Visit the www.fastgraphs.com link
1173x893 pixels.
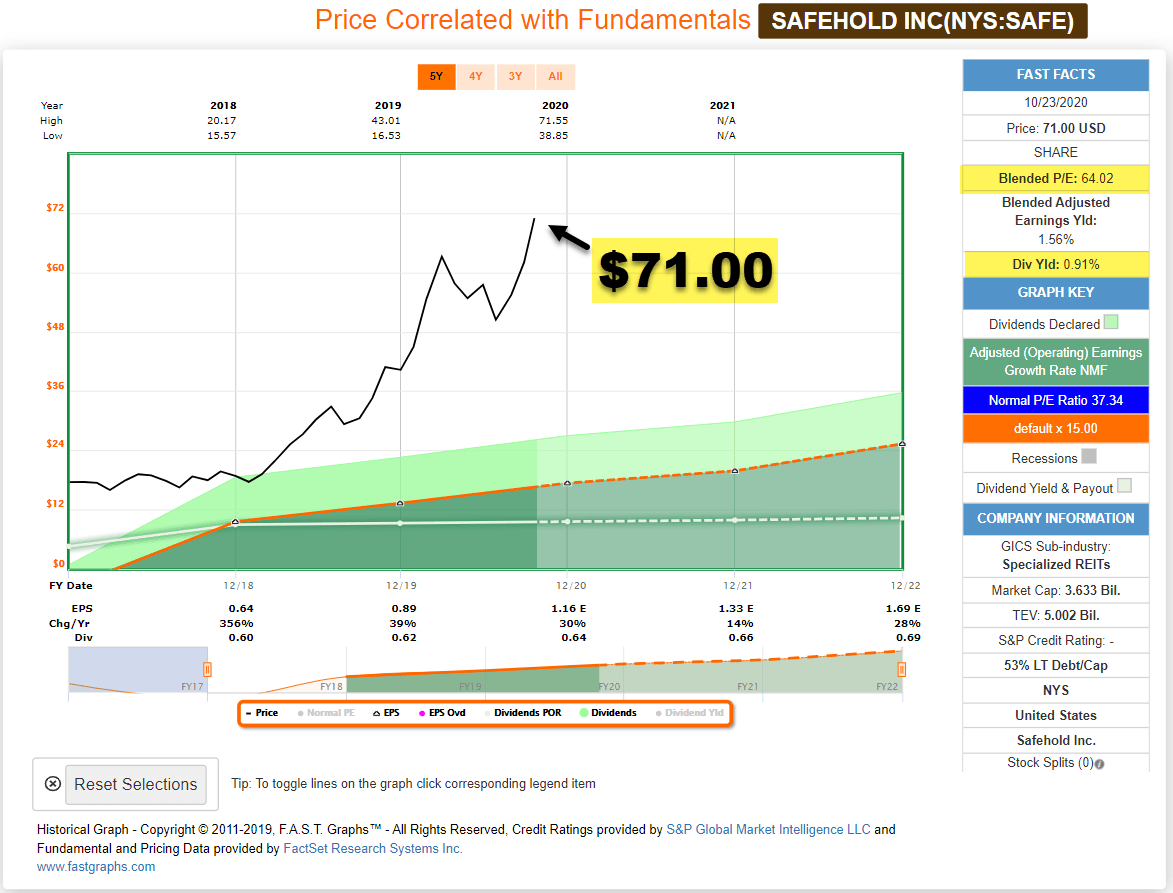[x=96, y=867]
